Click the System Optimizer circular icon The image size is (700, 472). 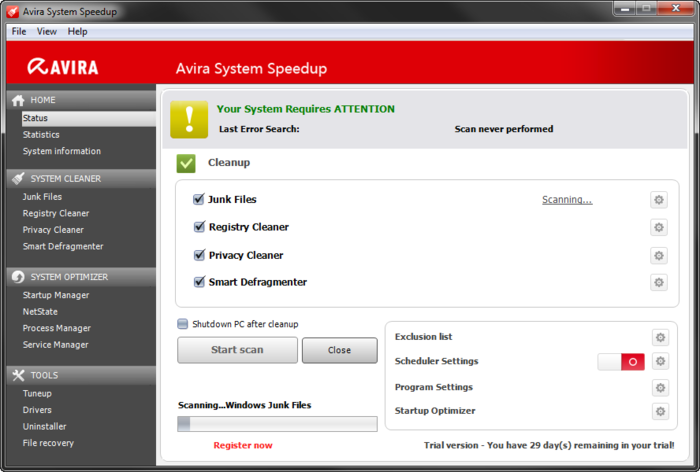click(18, 277)
